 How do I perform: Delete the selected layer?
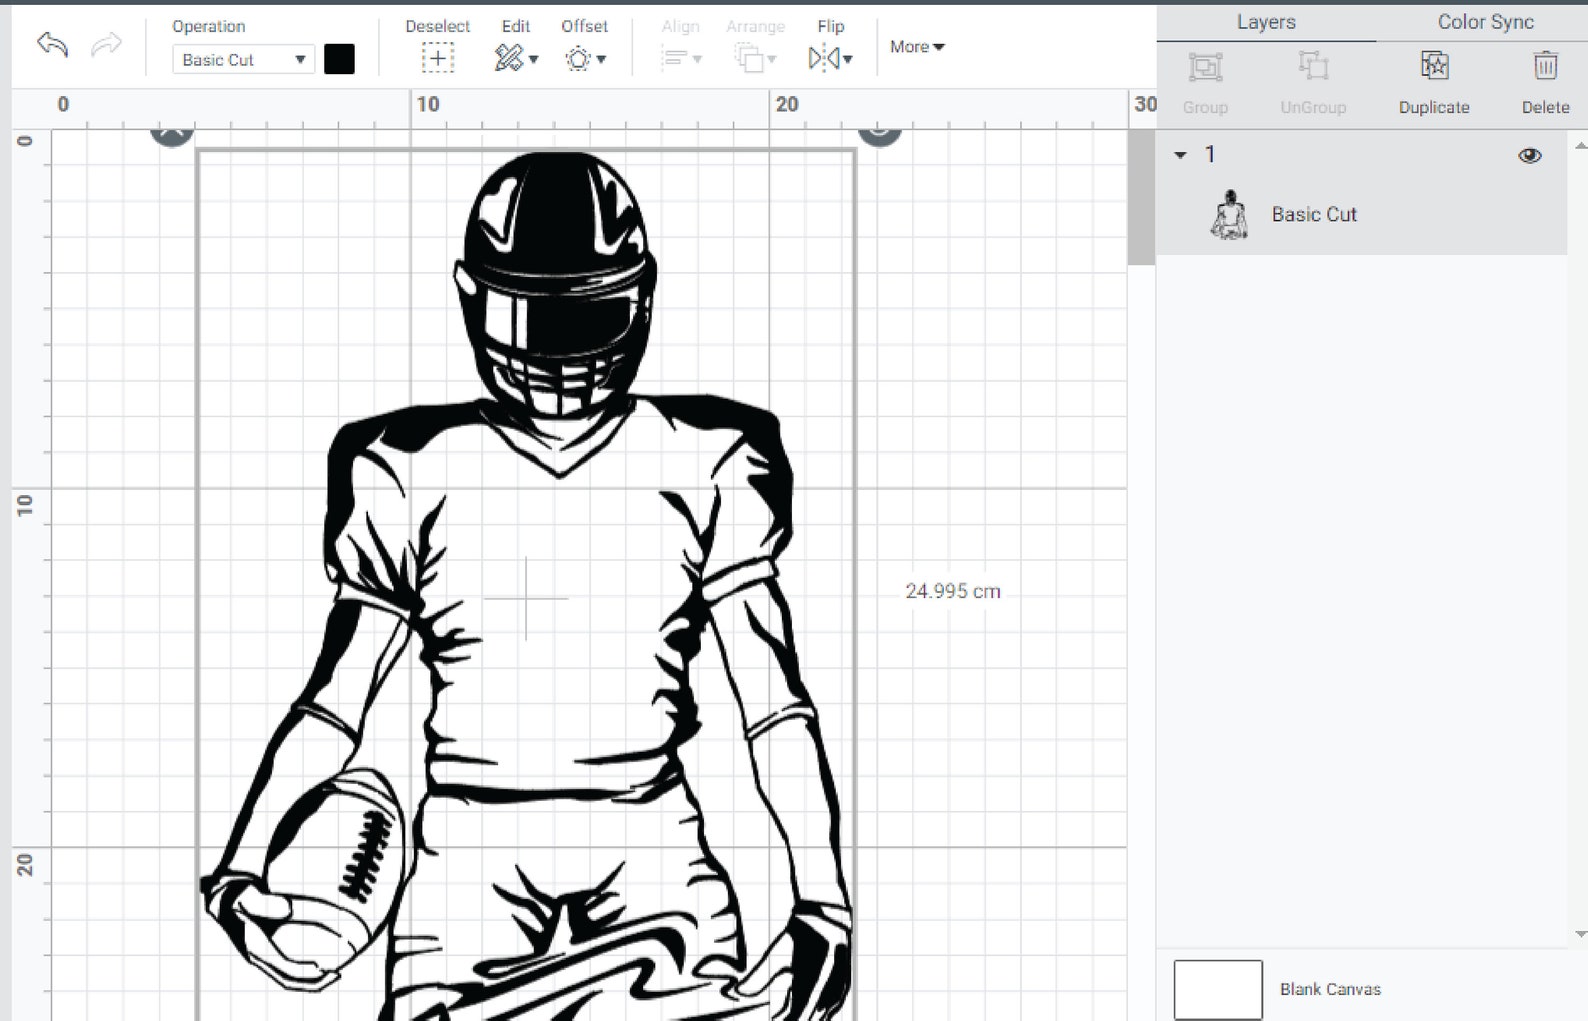point(1545,82)
